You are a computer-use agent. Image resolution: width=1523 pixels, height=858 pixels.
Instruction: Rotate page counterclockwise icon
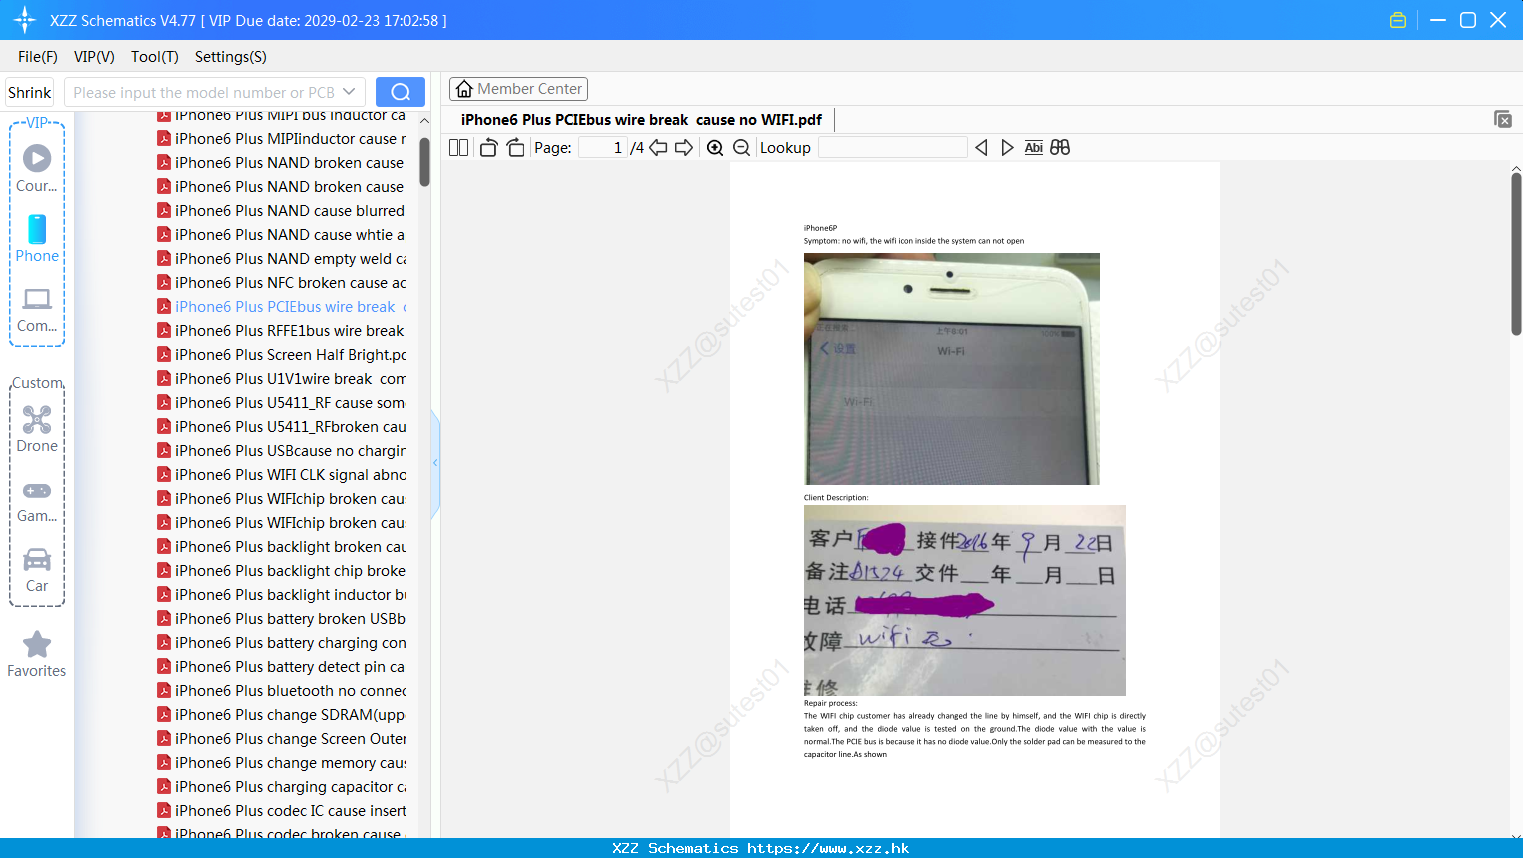pyautogui.click(x=488, y=148)
